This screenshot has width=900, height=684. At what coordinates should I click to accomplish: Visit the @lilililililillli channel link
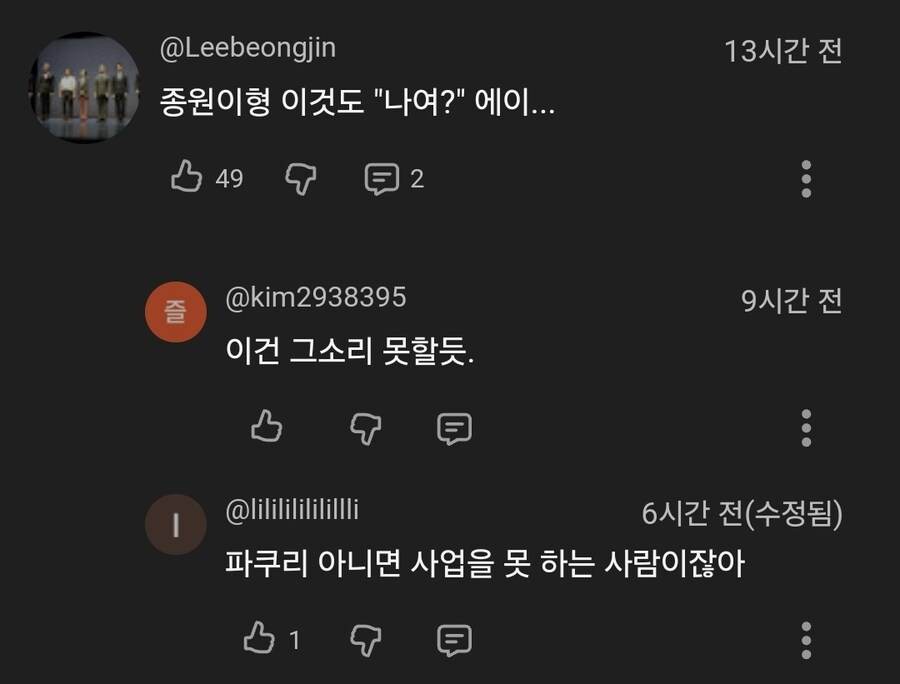tap(292, 511)
